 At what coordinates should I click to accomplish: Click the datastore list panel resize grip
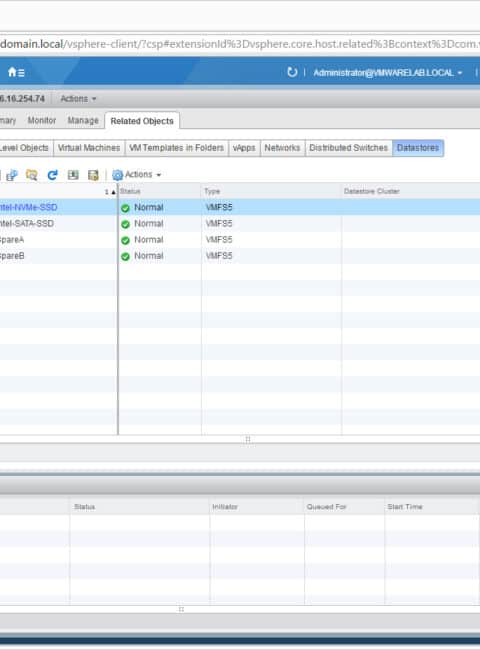point(247,440)
